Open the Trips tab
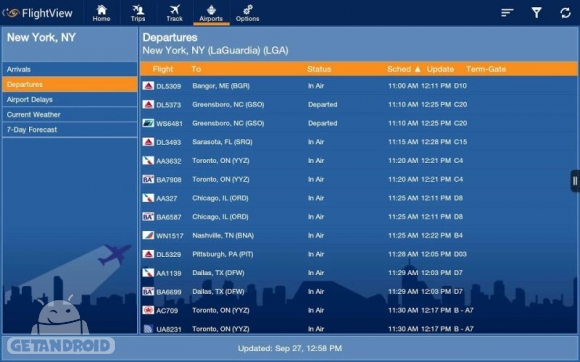Screen dimensions: 580x362 point(138,13)
